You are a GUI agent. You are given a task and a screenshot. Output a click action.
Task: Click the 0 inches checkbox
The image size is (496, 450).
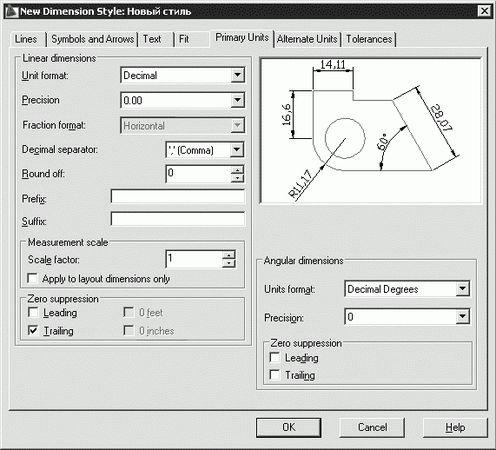(129, 330)
